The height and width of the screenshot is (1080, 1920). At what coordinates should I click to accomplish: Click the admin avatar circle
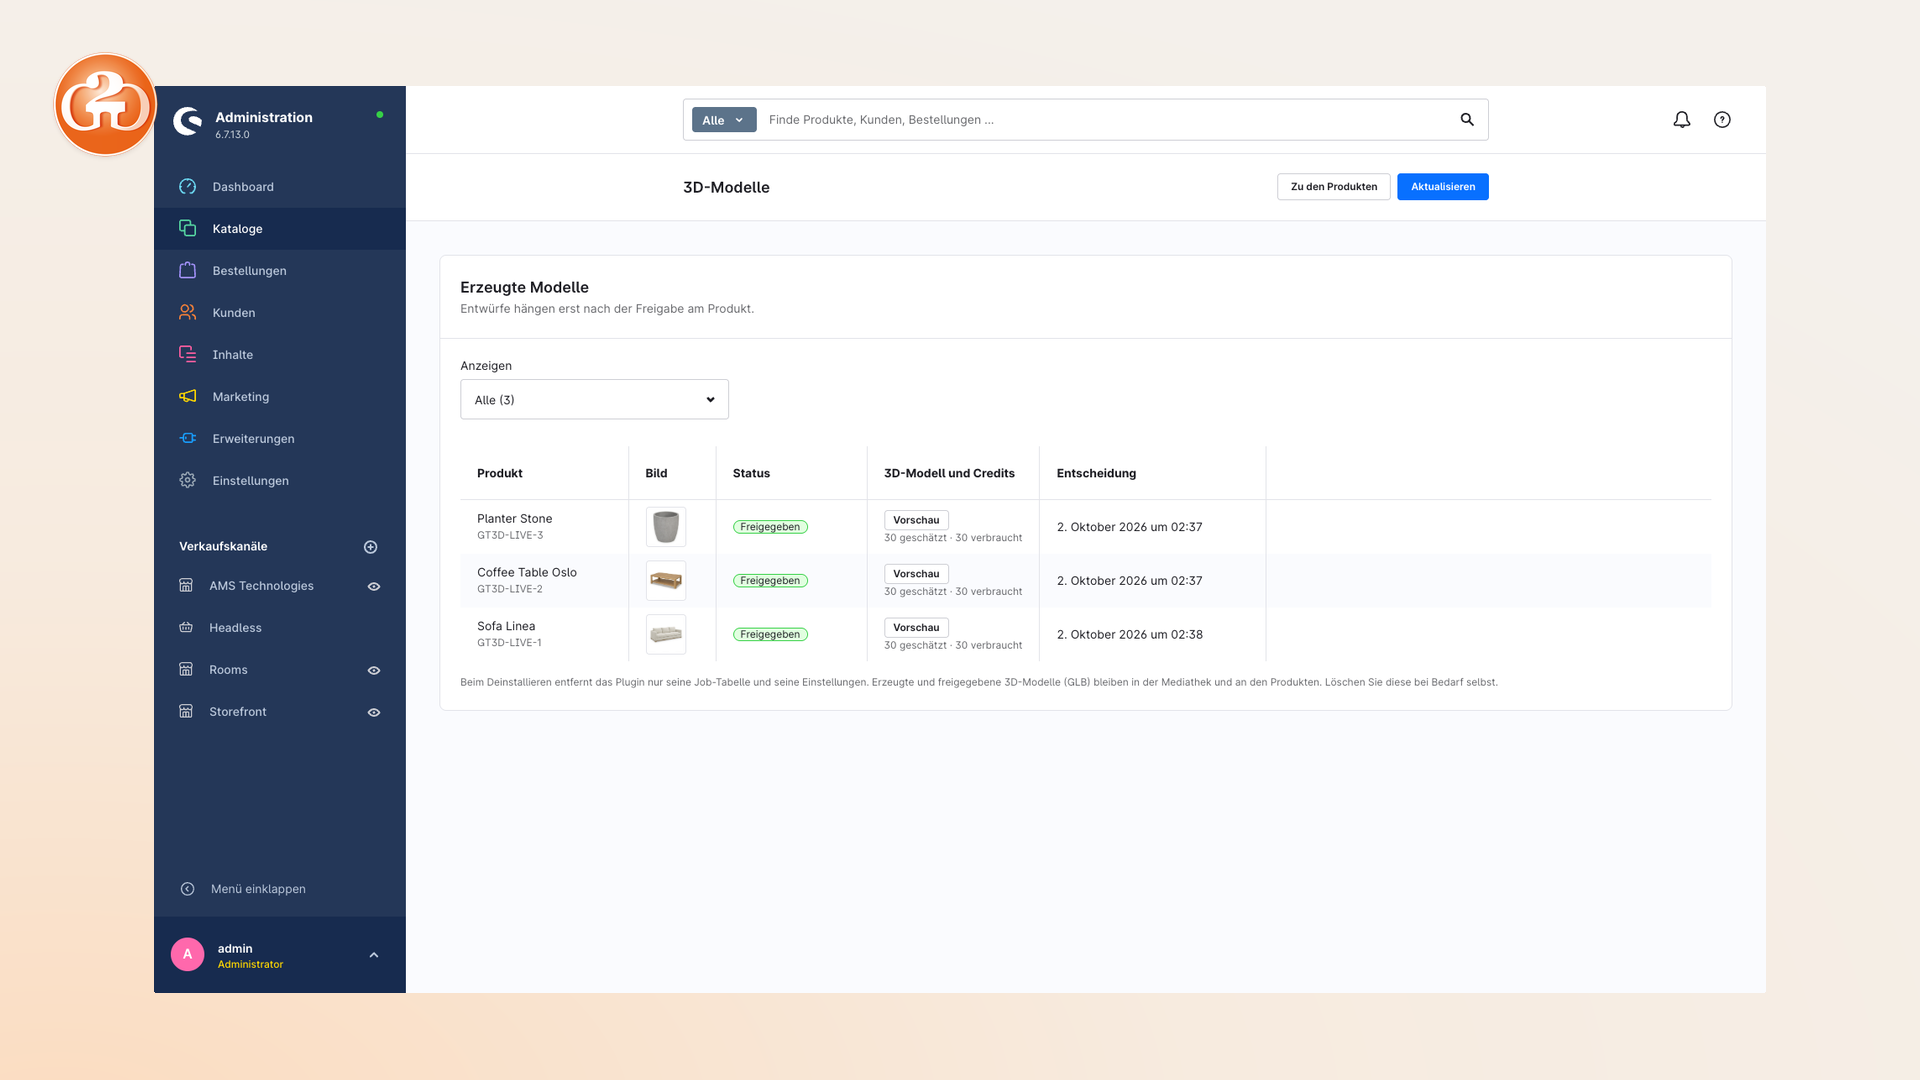click(x=187, y=955)
